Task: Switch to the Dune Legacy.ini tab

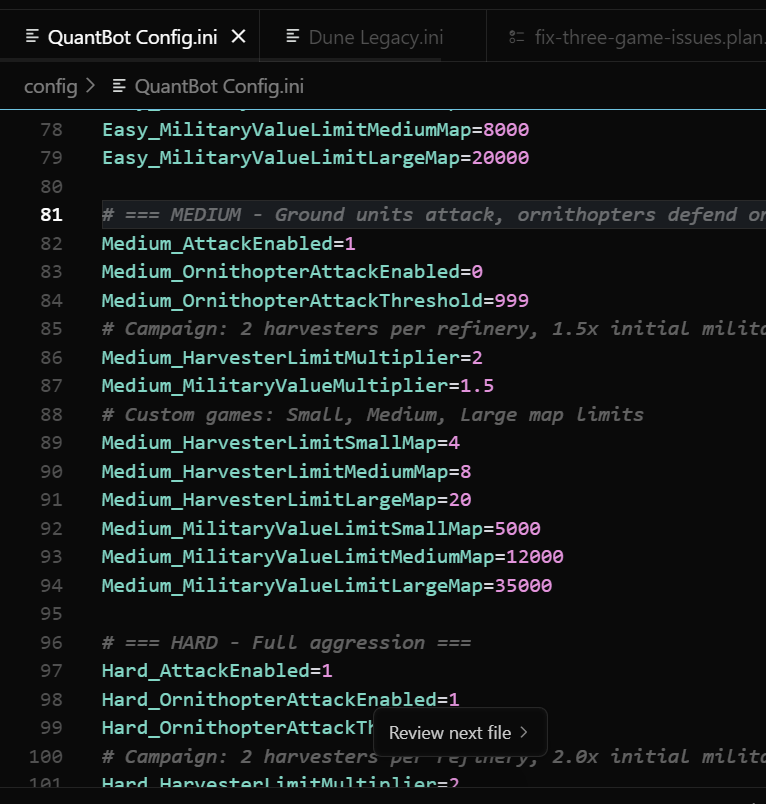Action: coord(375,37)
